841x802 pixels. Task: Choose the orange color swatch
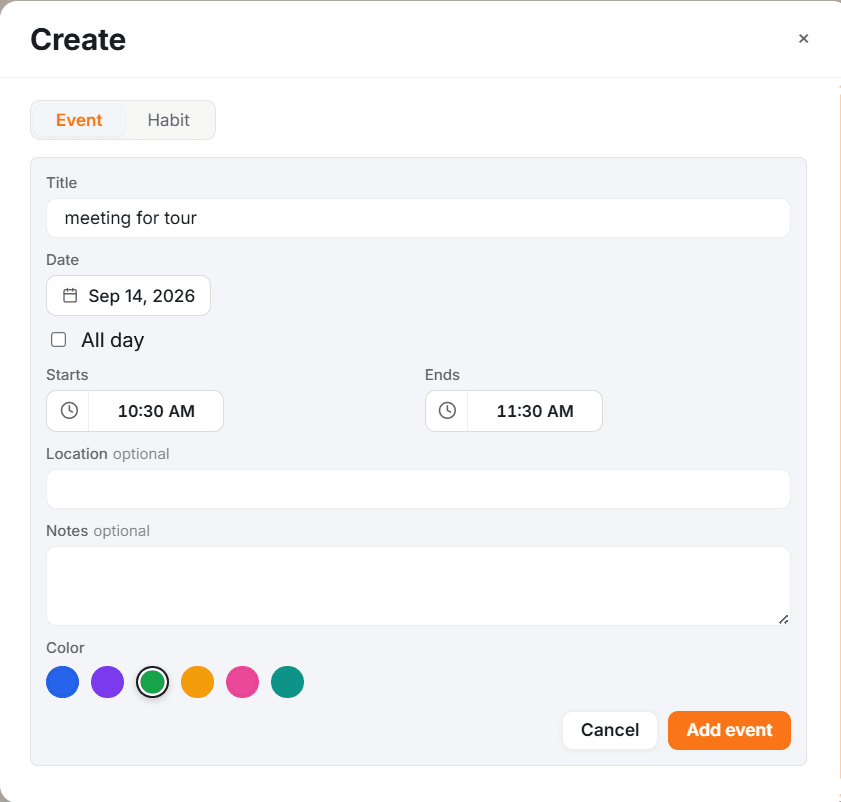(197, 682)
